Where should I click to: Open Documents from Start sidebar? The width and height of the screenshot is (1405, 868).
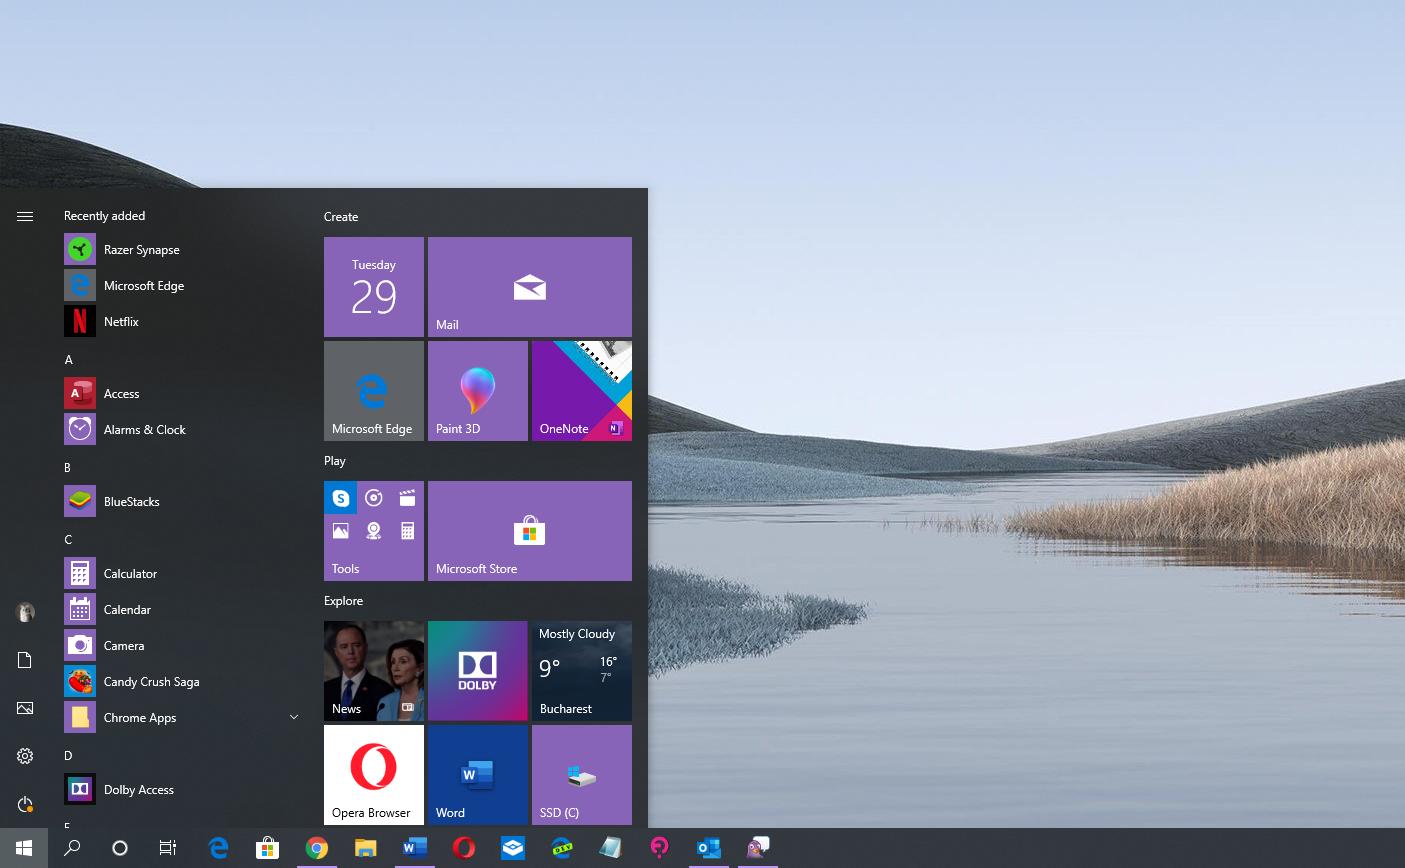tap(25, 660)
